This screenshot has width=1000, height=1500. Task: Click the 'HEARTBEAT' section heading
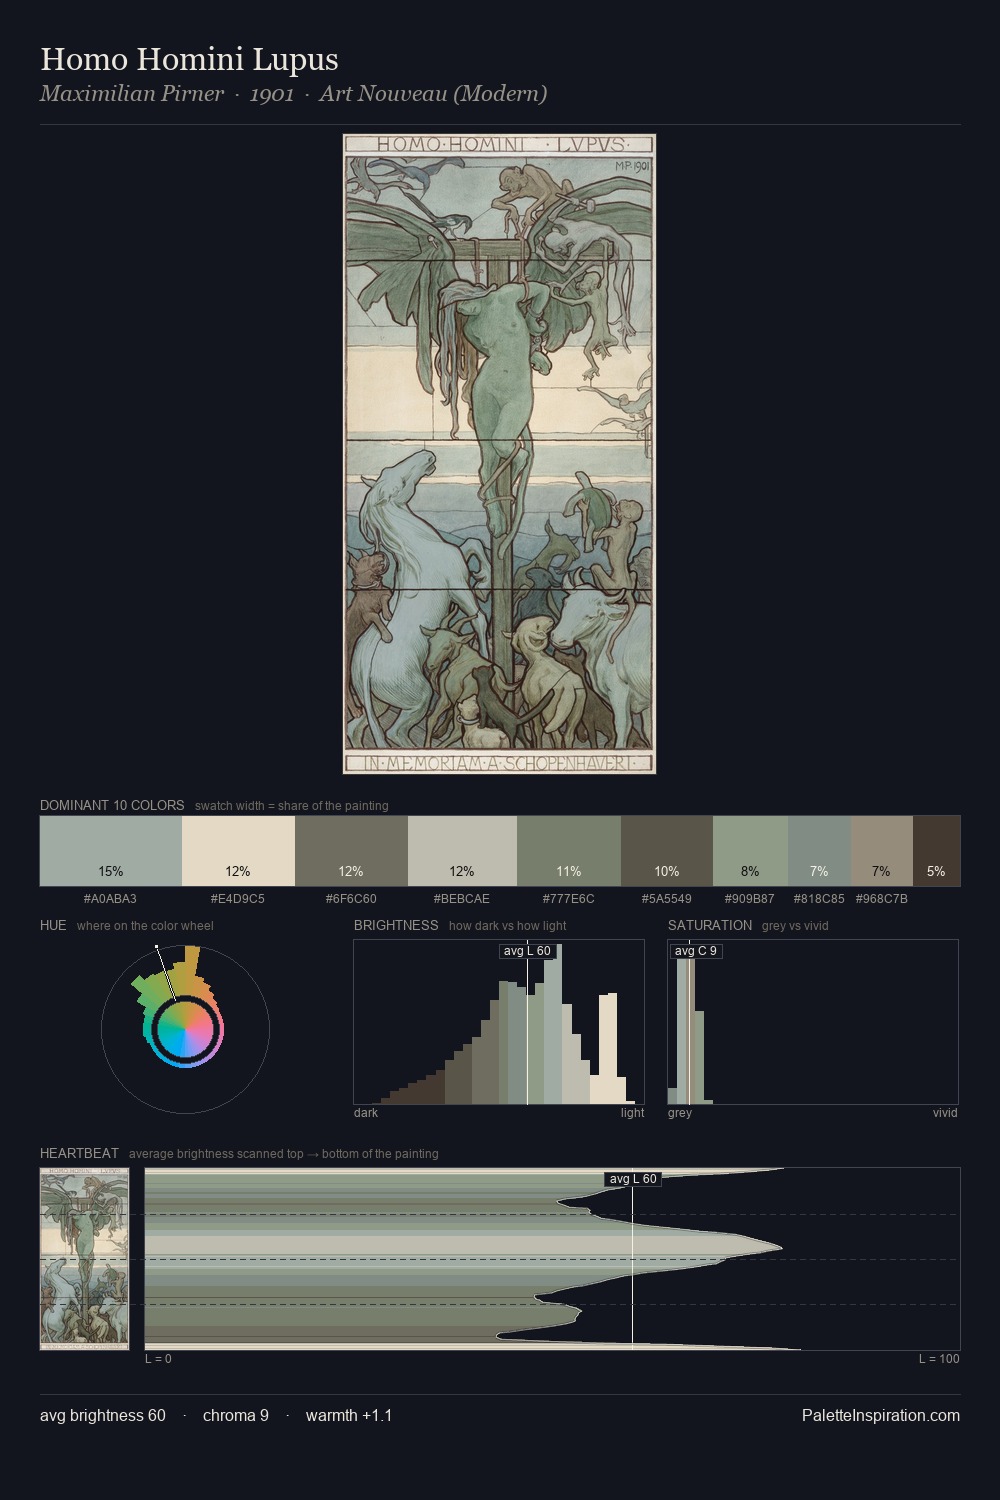(79, 1153)
